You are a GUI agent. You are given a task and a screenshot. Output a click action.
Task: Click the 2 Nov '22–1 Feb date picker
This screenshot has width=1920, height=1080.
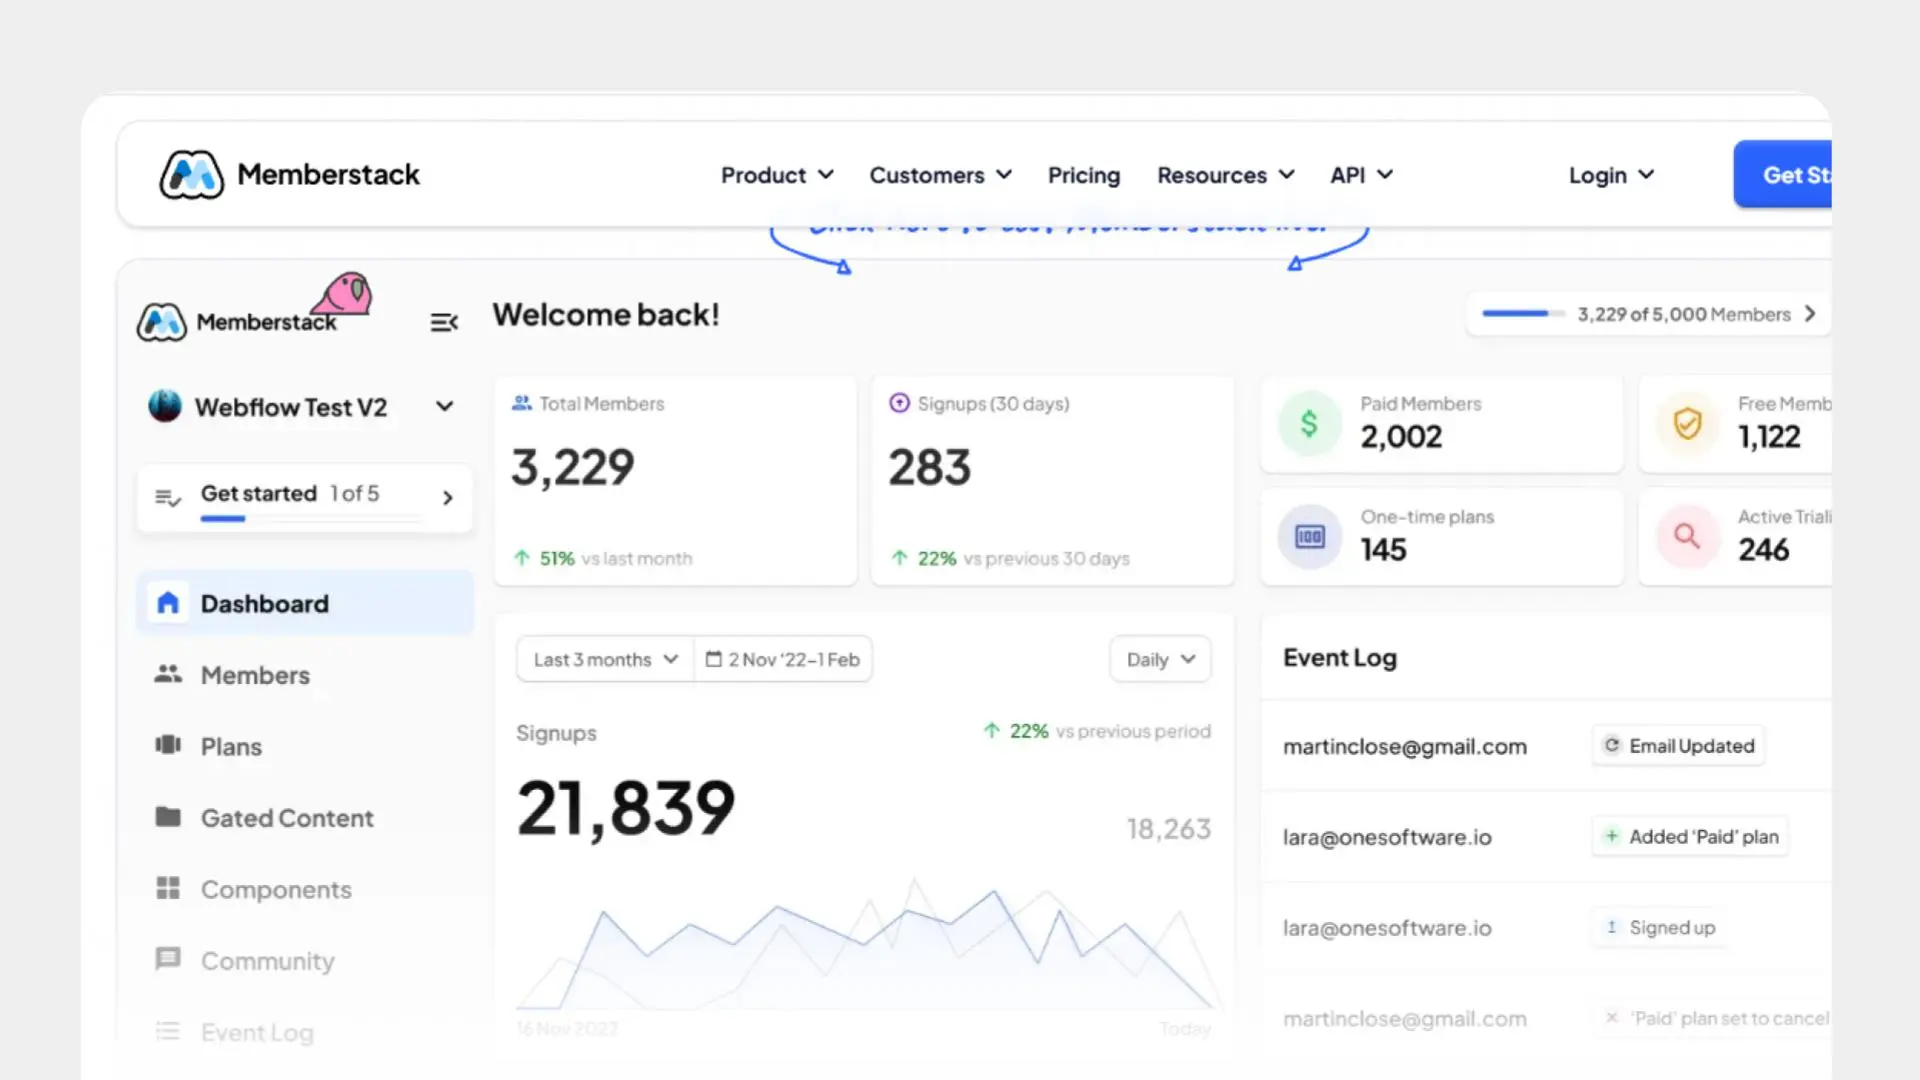pos(783,660)
